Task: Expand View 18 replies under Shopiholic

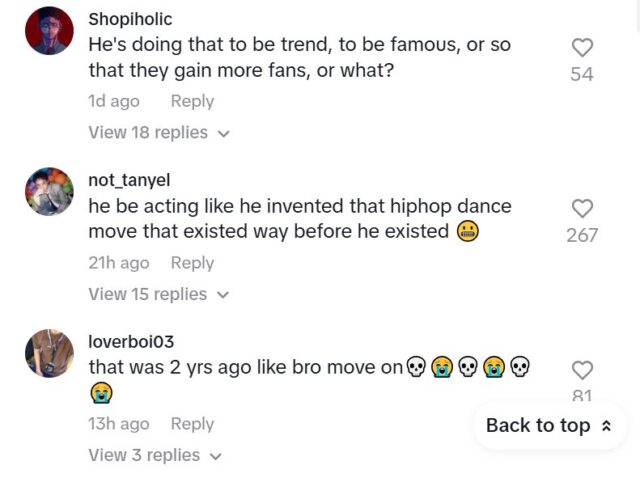Action: coord(158,132)
